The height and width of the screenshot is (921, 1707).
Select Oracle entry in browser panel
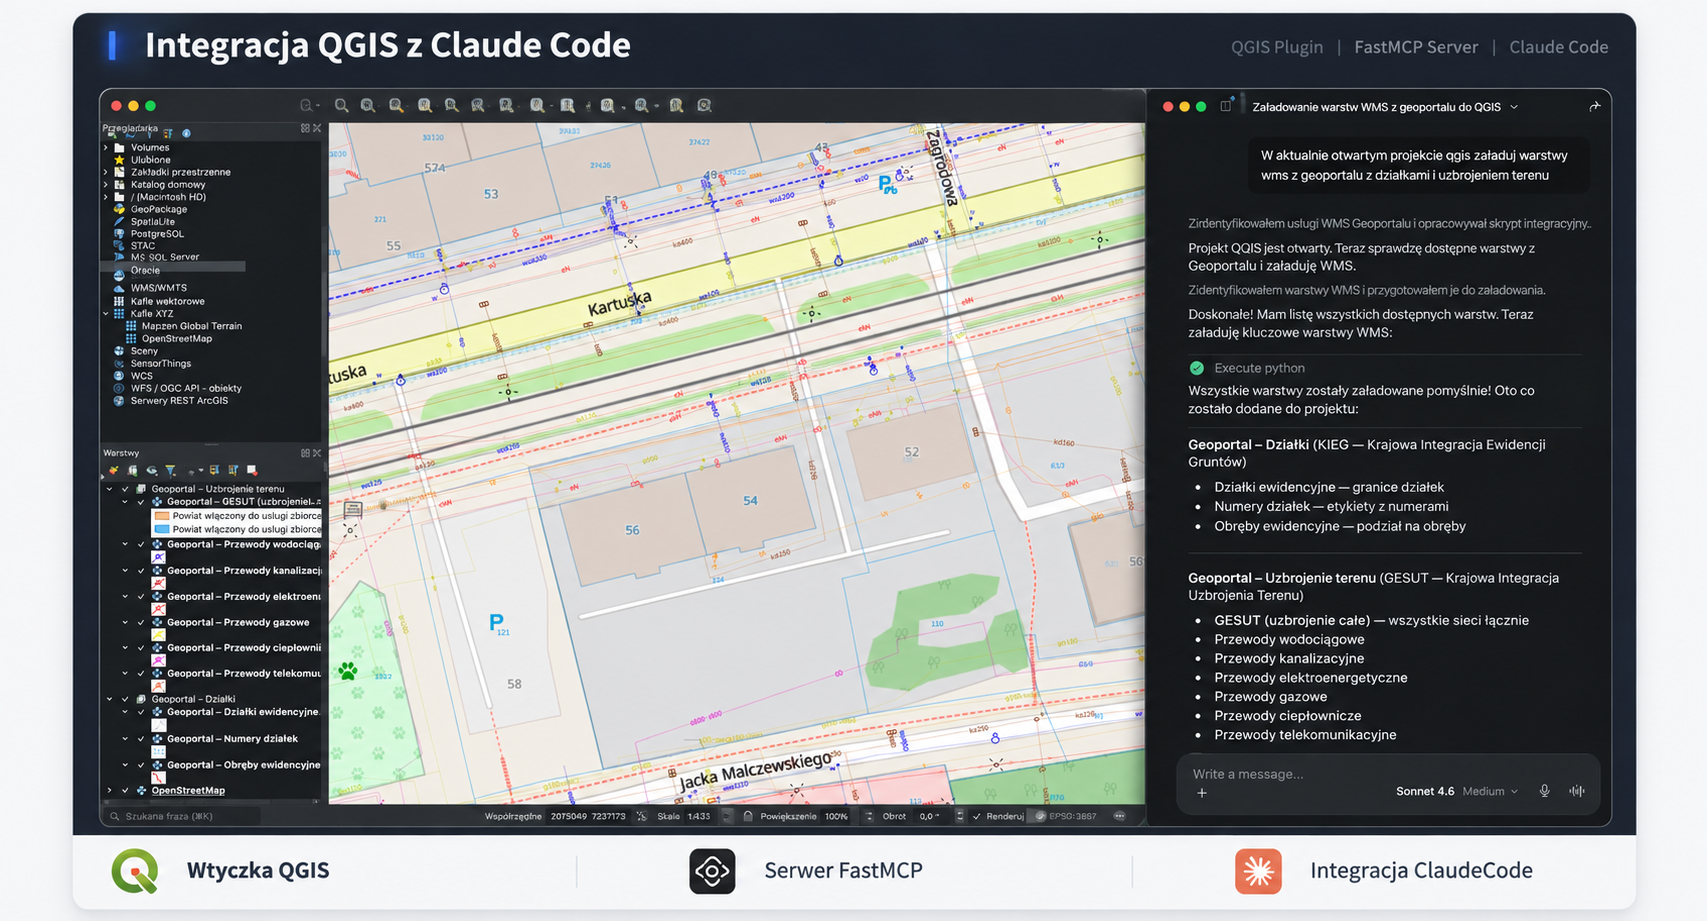coord(145,270)
